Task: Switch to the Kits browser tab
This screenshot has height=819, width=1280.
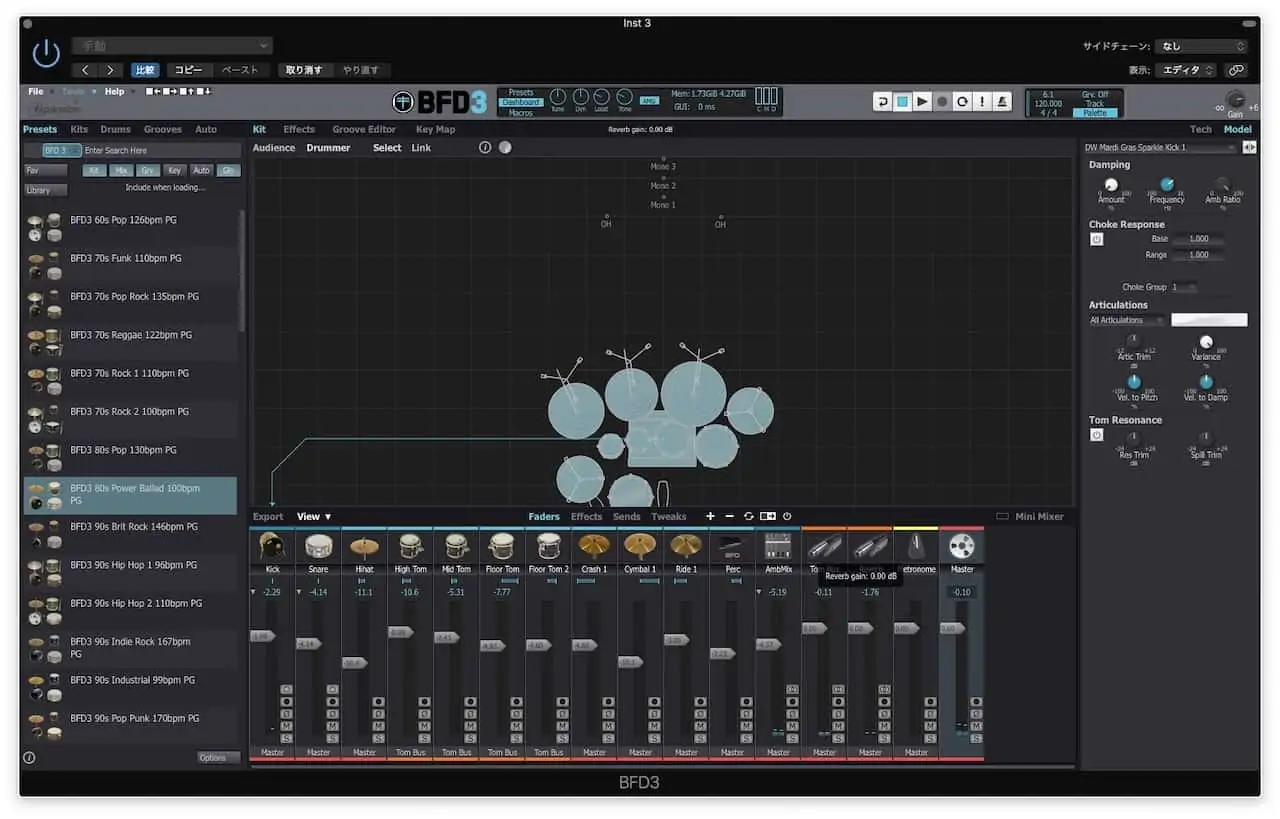Action: (x=79, y=129)
